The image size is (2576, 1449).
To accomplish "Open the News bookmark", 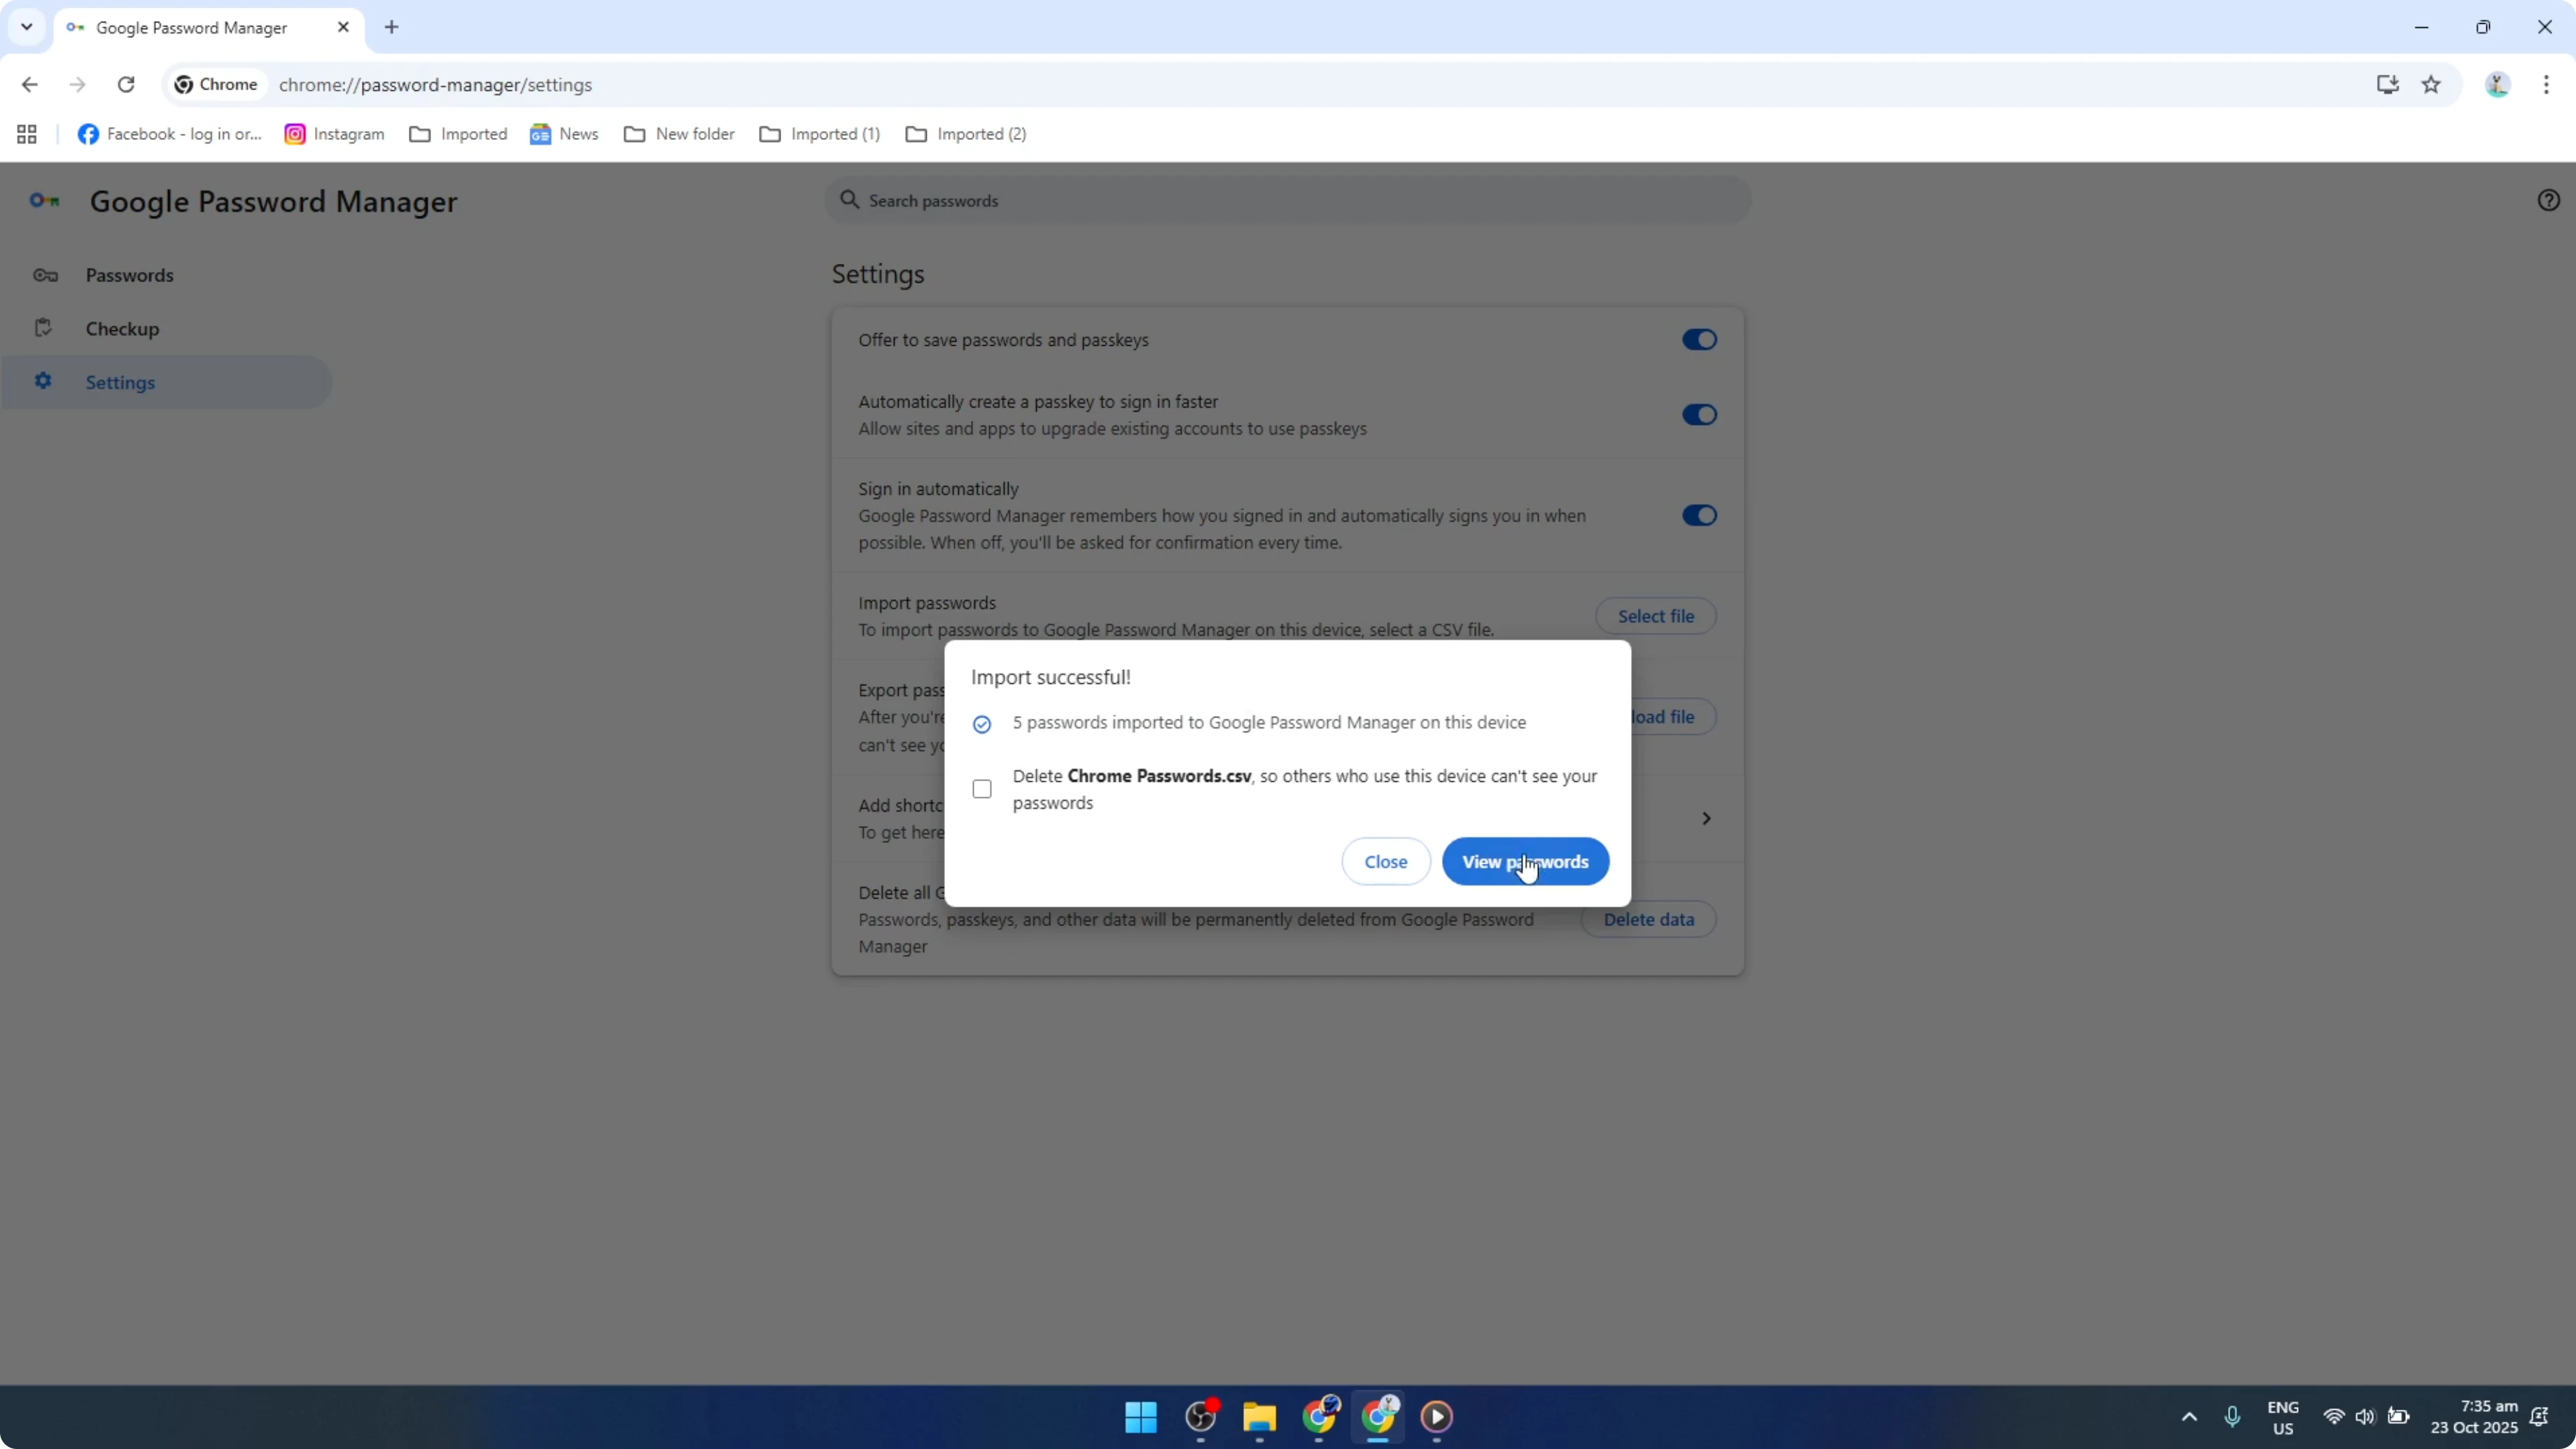I will [x=564, y=134].
